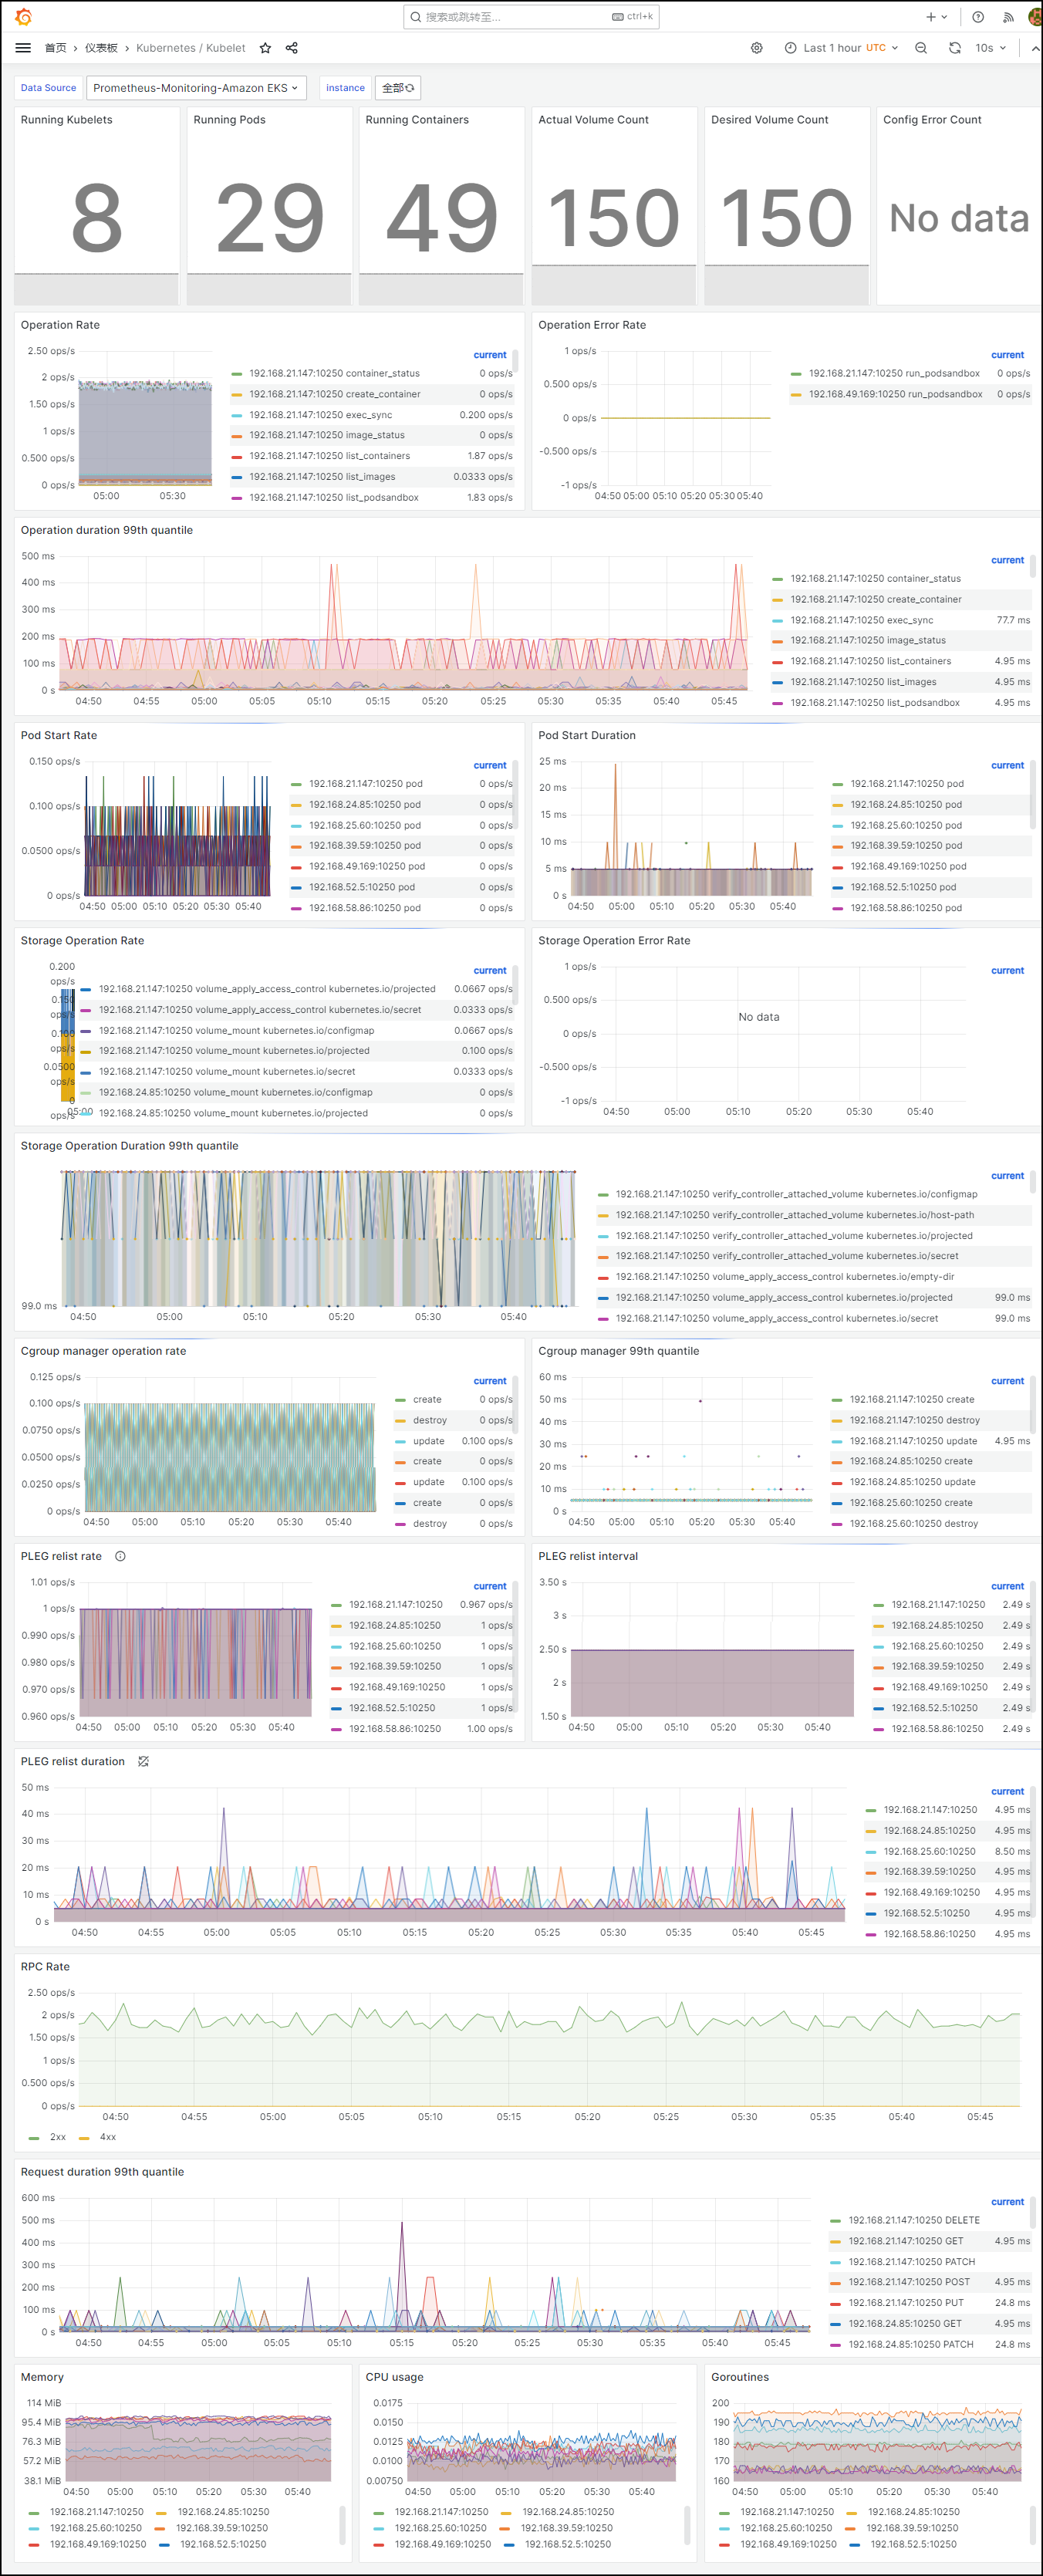Click the Running Kubelets value 8
Screen dimensions: 1043x2576
97,218
